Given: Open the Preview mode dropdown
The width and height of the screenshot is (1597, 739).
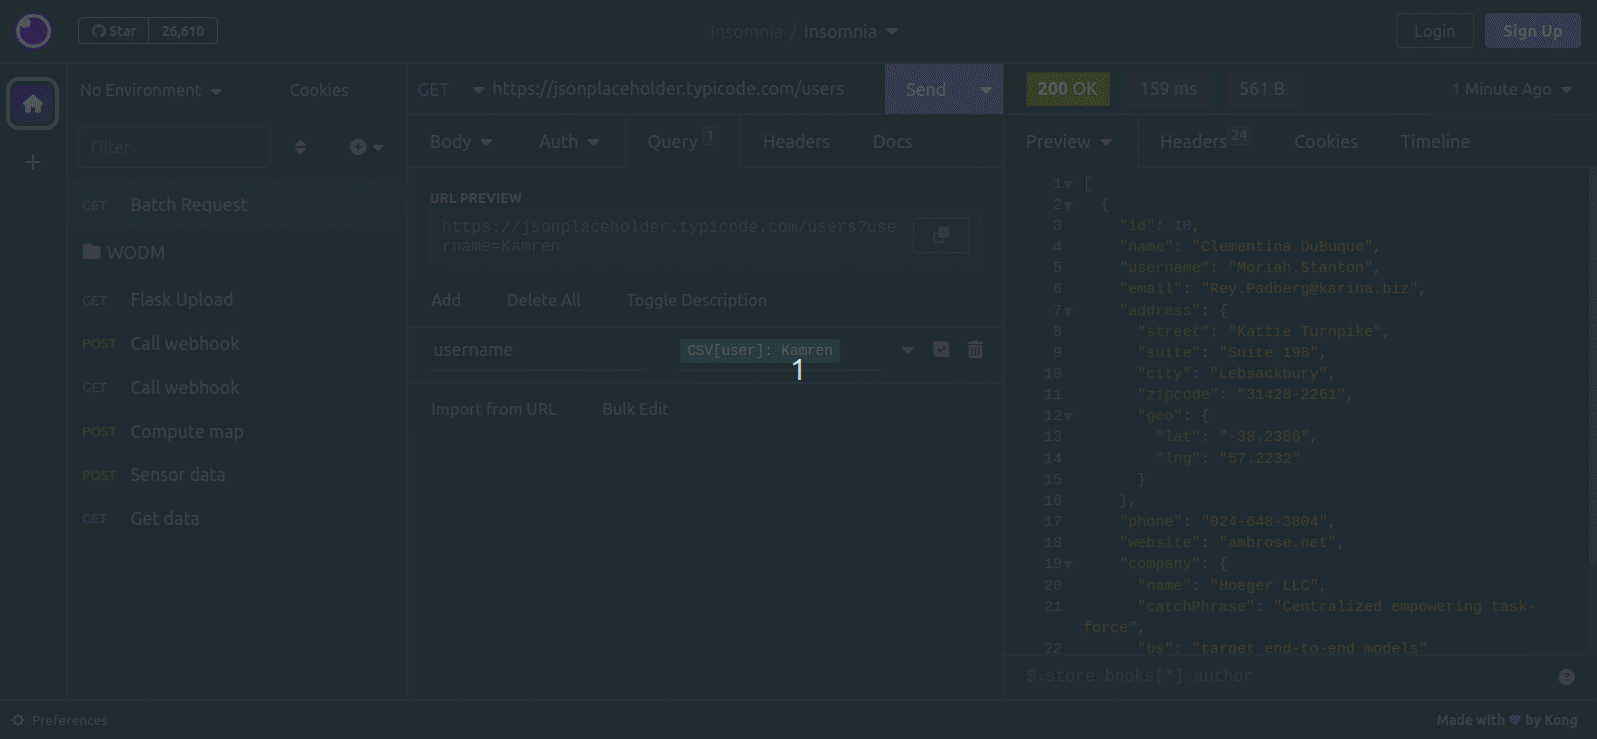Looking at the screenshot, I should pos(1068,142).
